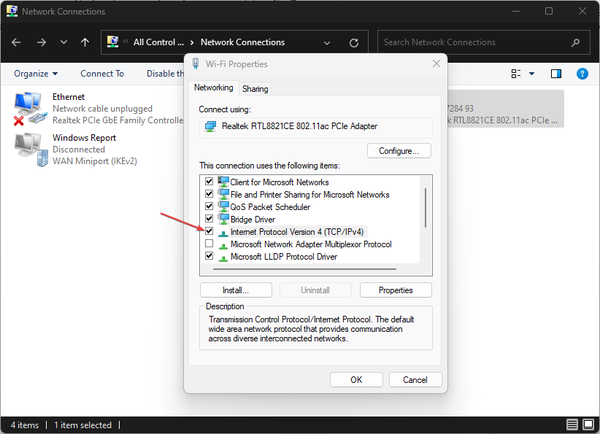Close the Wi-Fi Properties dialog
600x434 pixels.
pyautogui.click(x=436, y=64)
